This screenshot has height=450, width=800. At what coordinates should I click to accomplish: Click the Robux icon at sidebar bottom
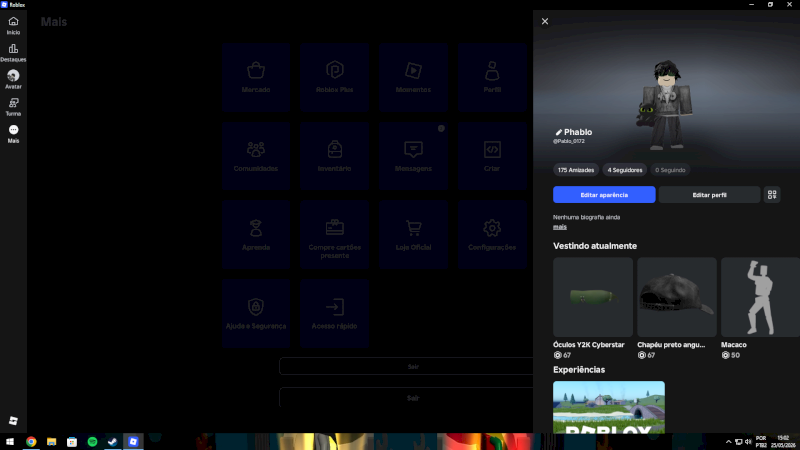tap(13, 420)
